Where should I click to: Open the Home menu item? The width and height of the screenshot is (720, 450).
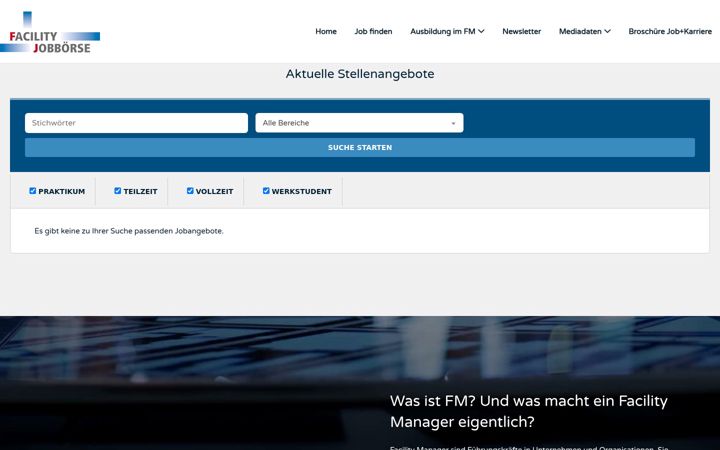point(326,31)
